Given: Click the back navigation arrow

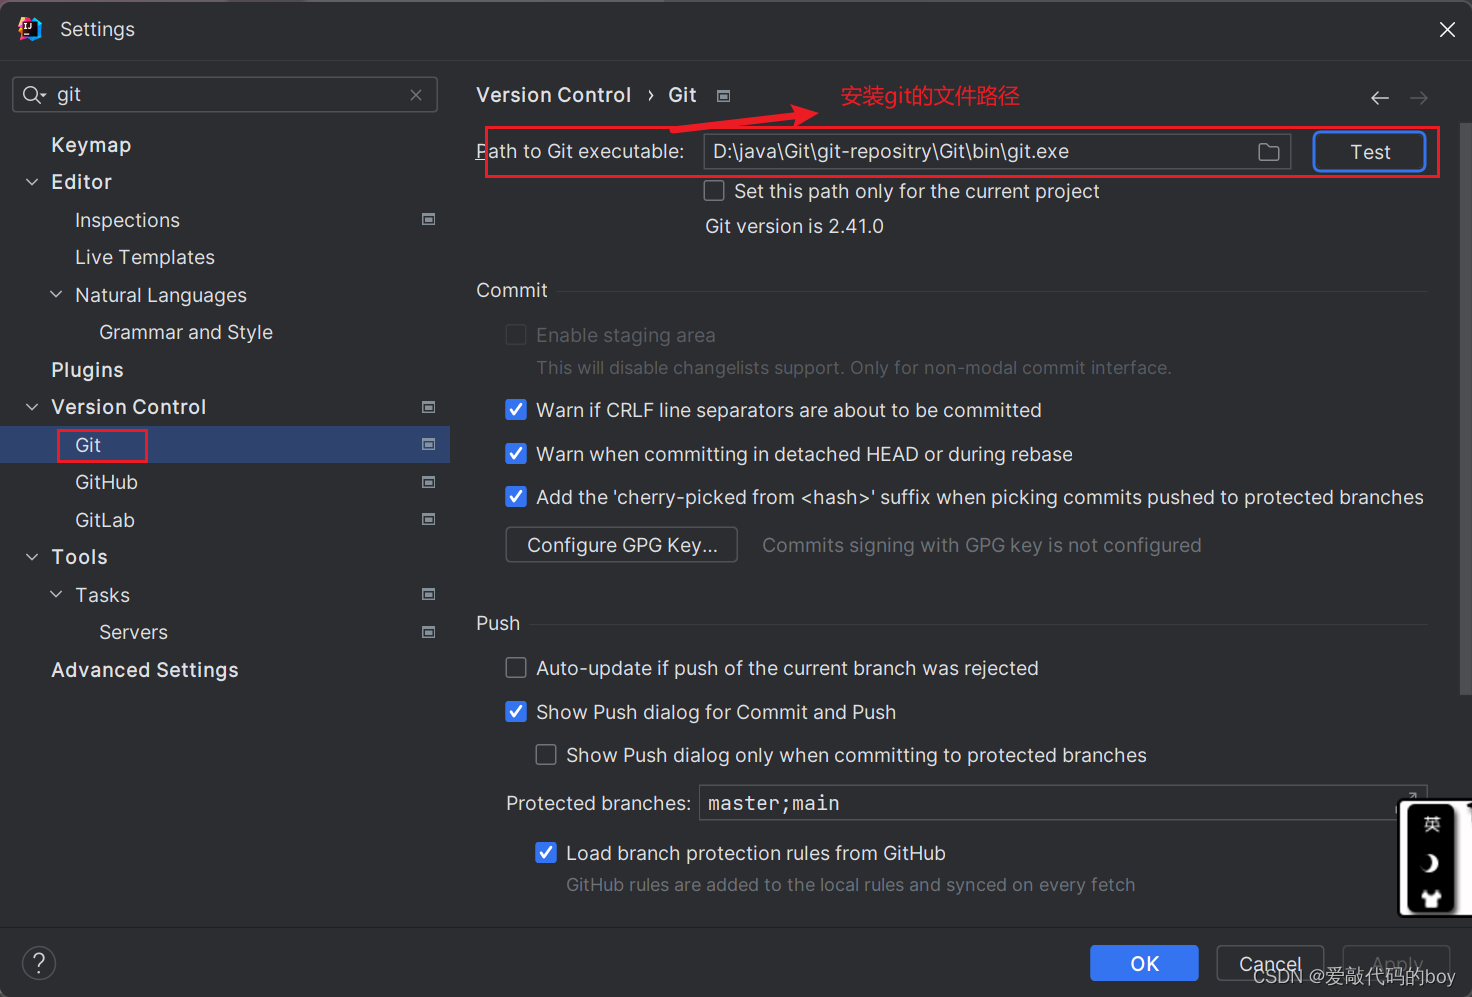Looking at the screenshot, I should click(x=1380, y=97).
